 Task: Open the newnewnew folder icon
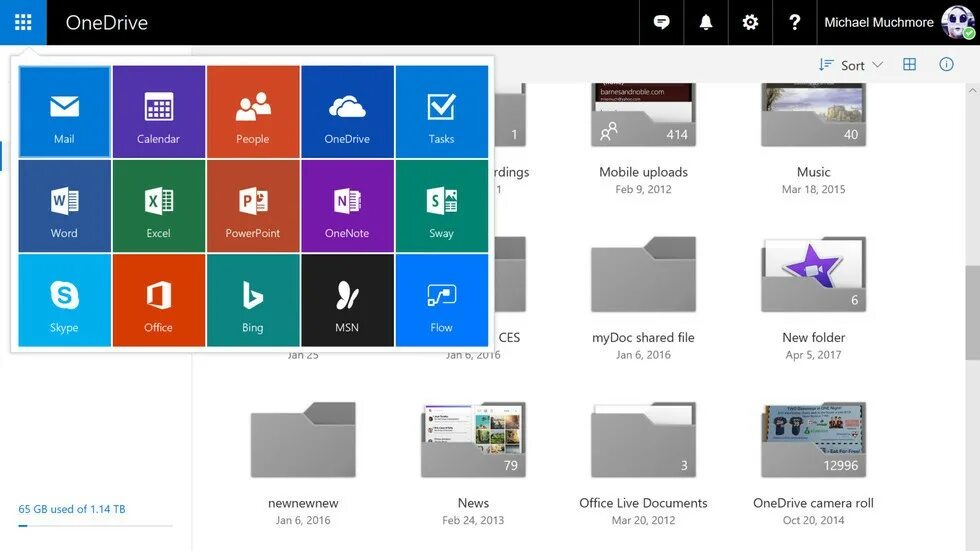[x=303, y=440]
